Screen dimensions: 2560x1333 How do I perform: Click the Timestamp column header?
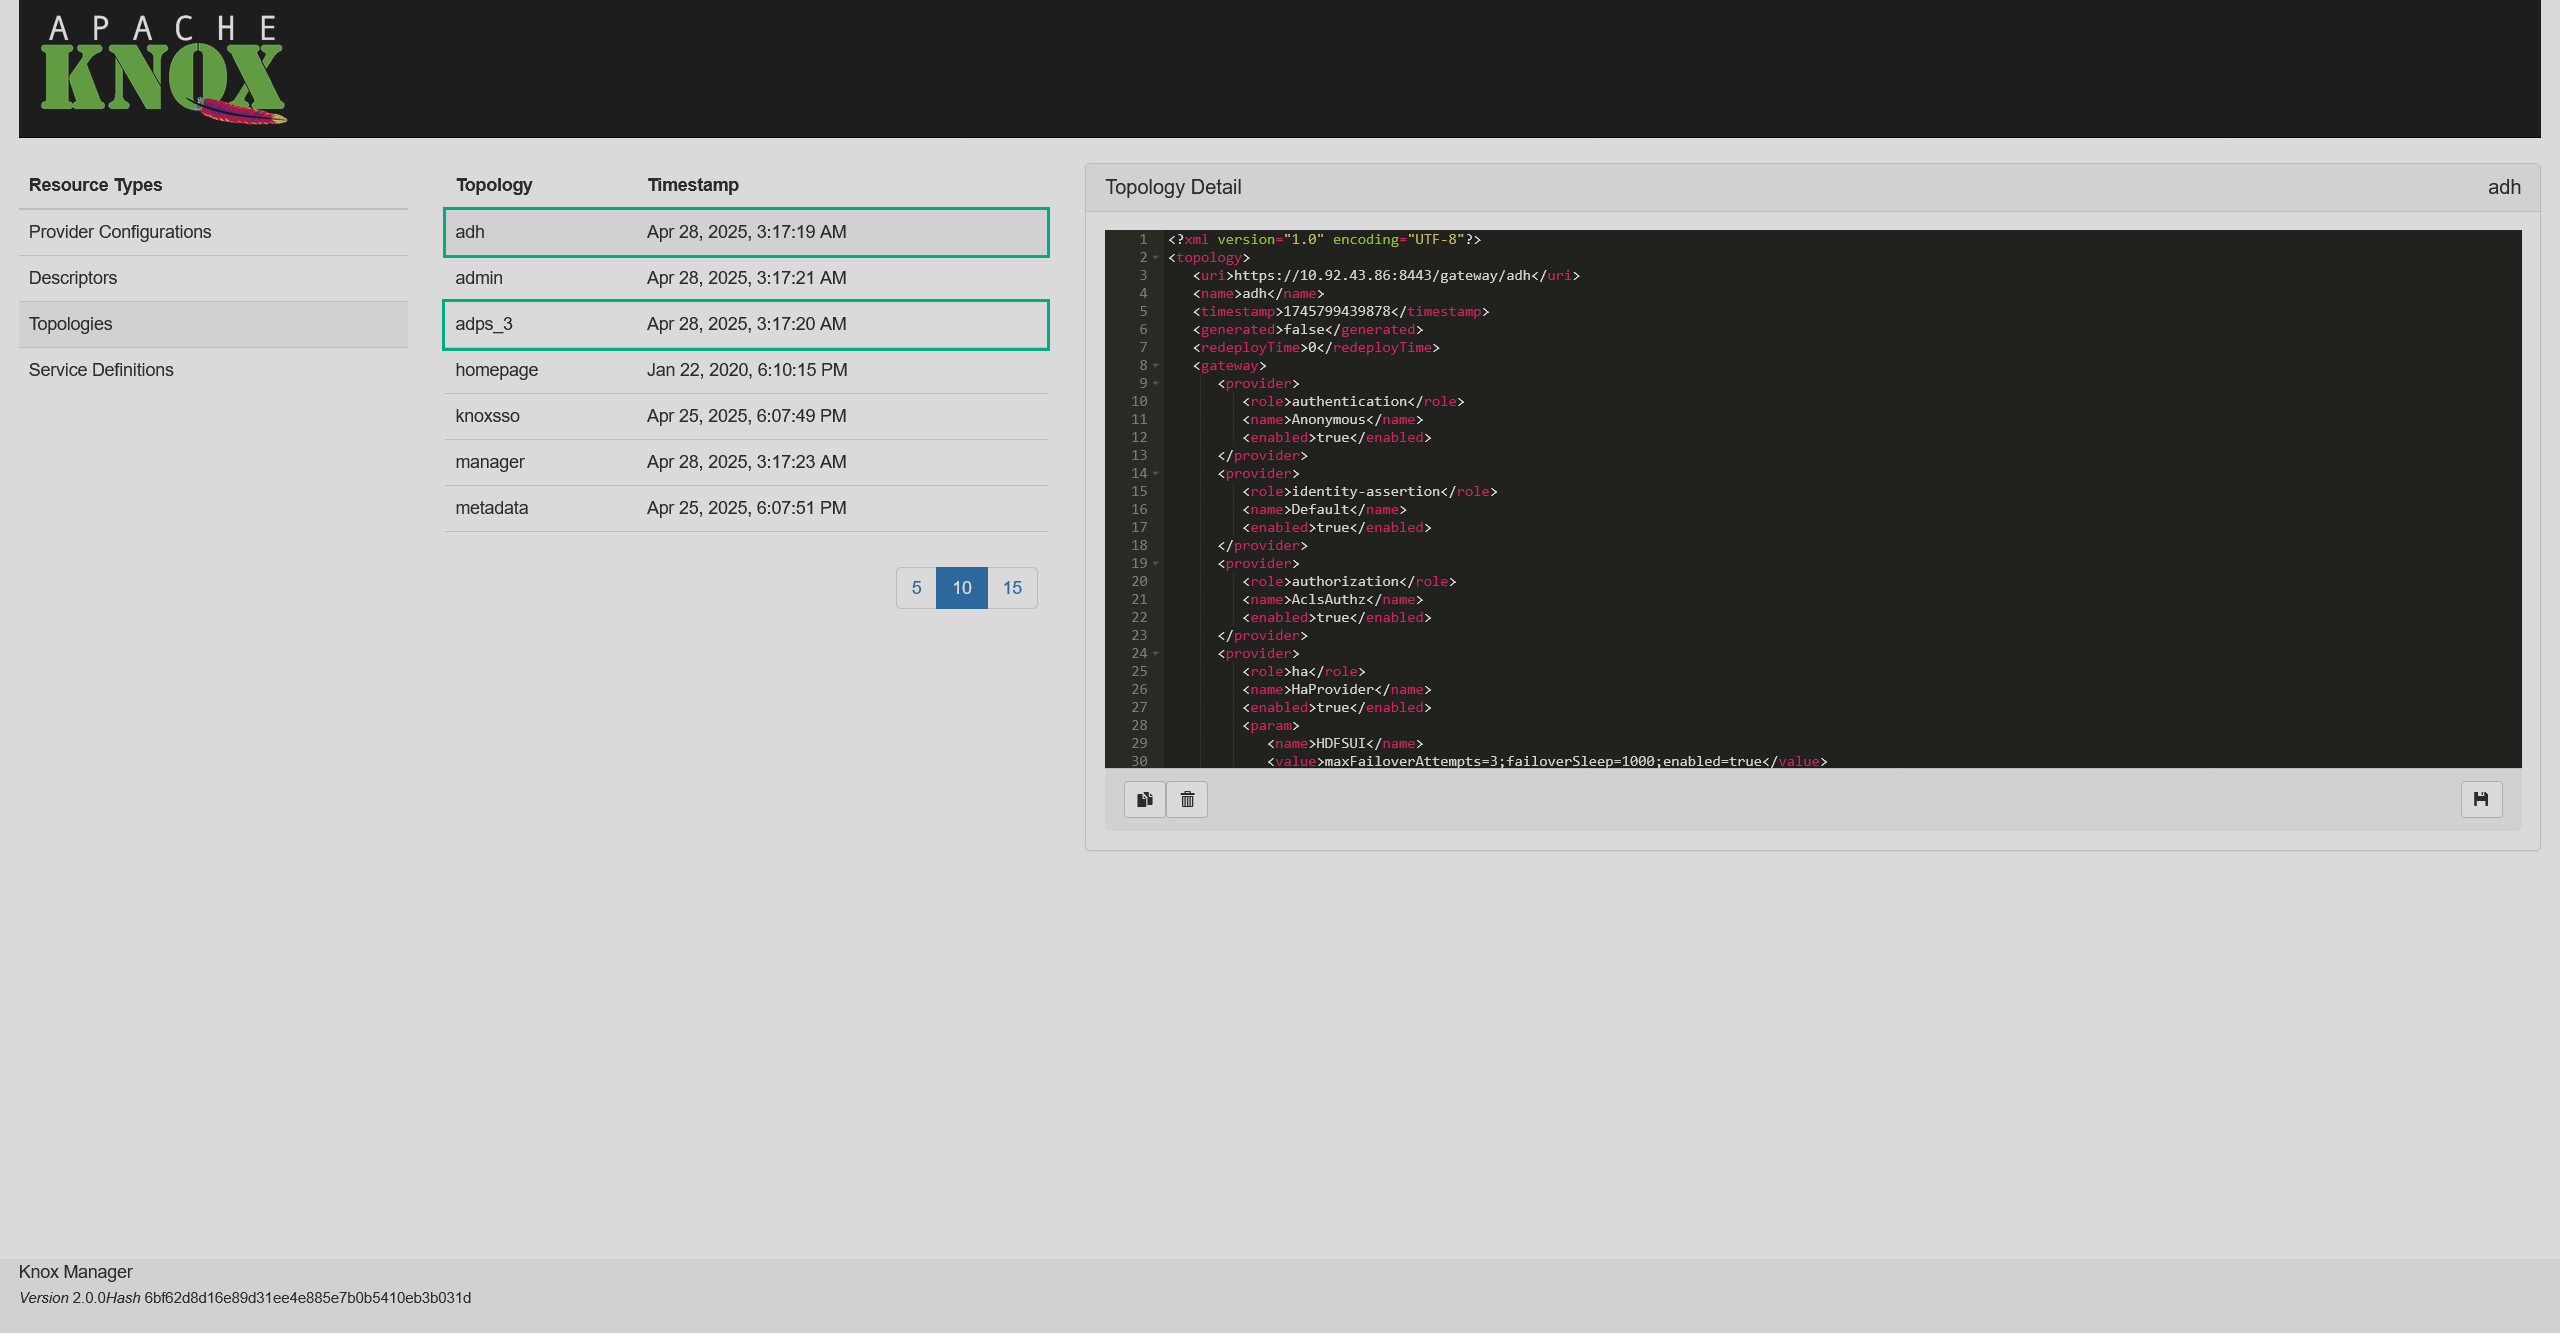(x=693, y=185)
